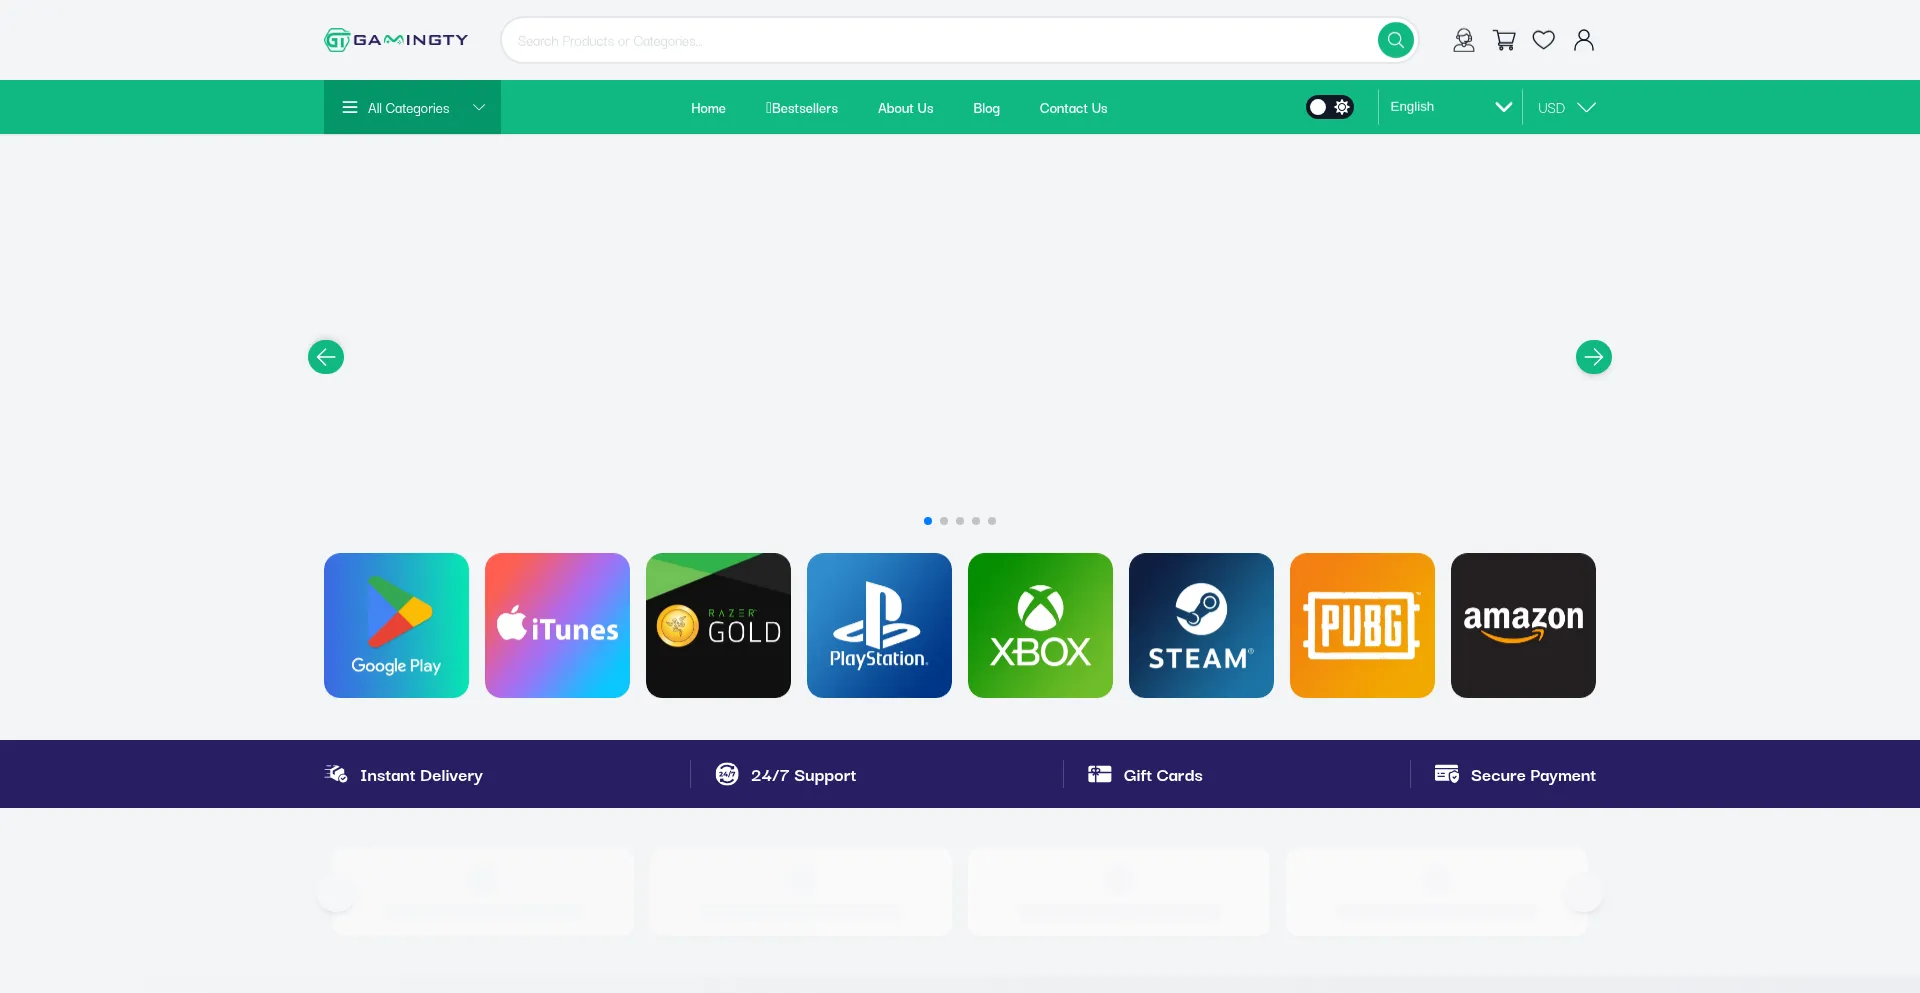Click the Gamingty logo
The height and width of the screenshot is (993, 1920).
point(397,40)
